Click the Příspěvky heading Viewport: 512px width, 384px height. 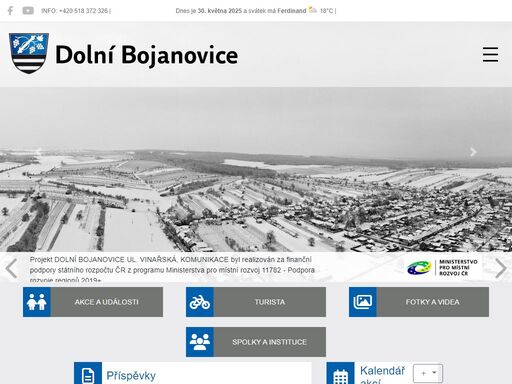click(x=131, y=376)
